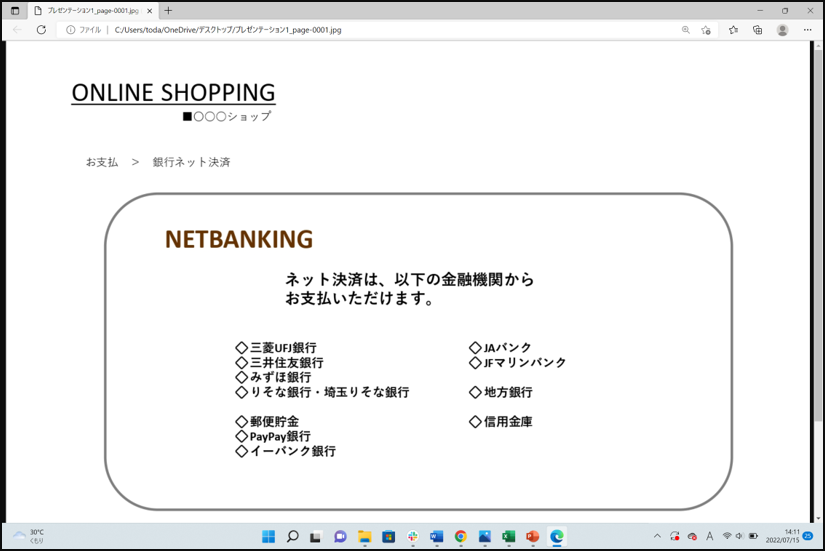Click the ■○○○ショップ subtitle
825x551 pixels.
click(227, 116)
